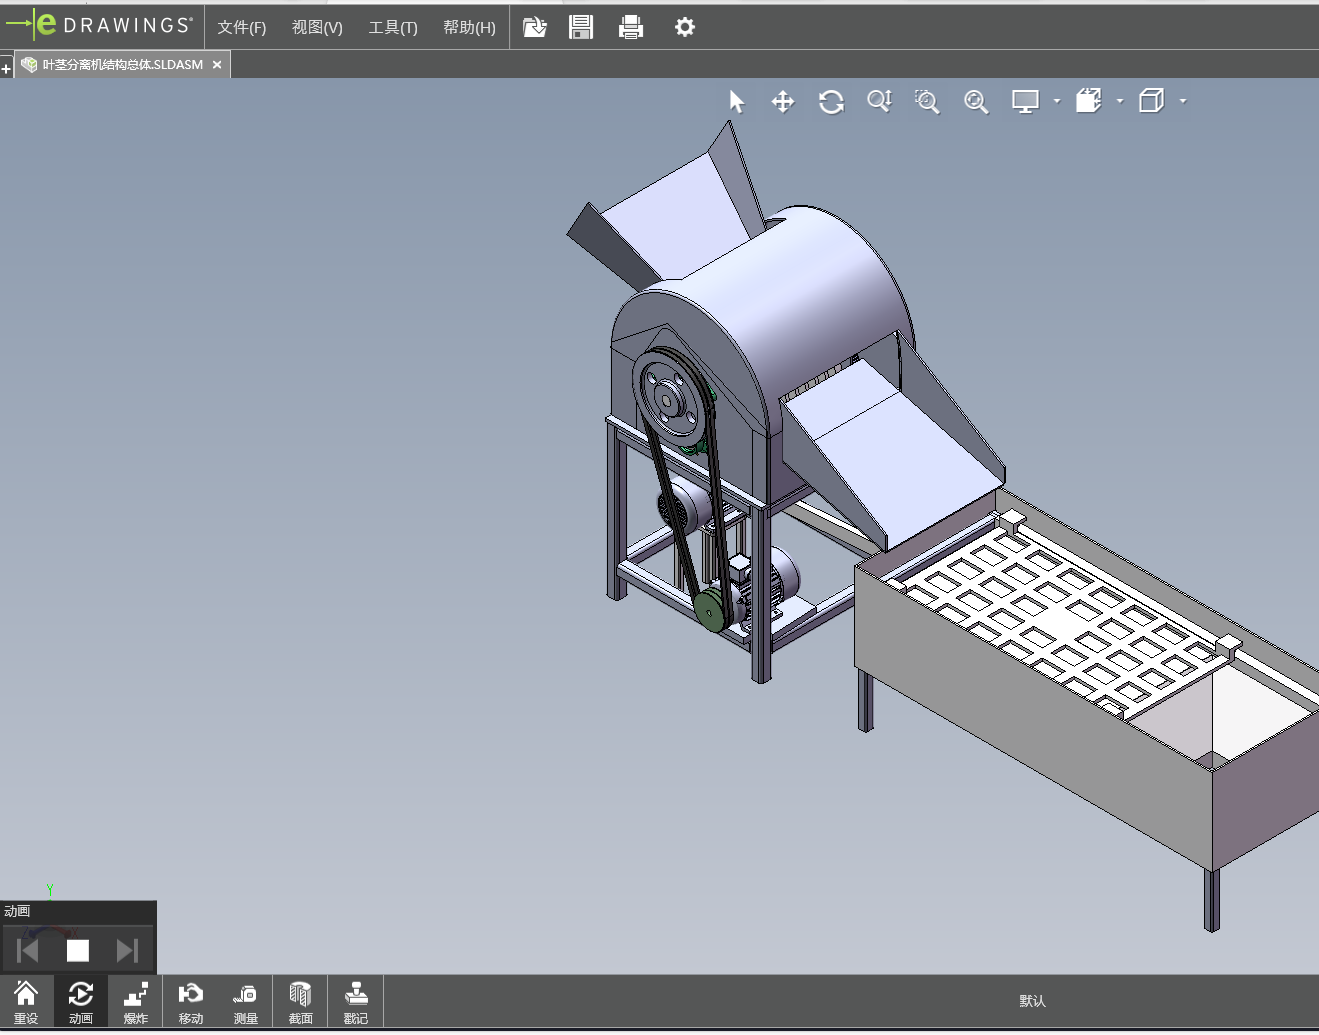Expand the display style dropdown arrow
1319x1035 pixels.
(x=1120, y=101)
